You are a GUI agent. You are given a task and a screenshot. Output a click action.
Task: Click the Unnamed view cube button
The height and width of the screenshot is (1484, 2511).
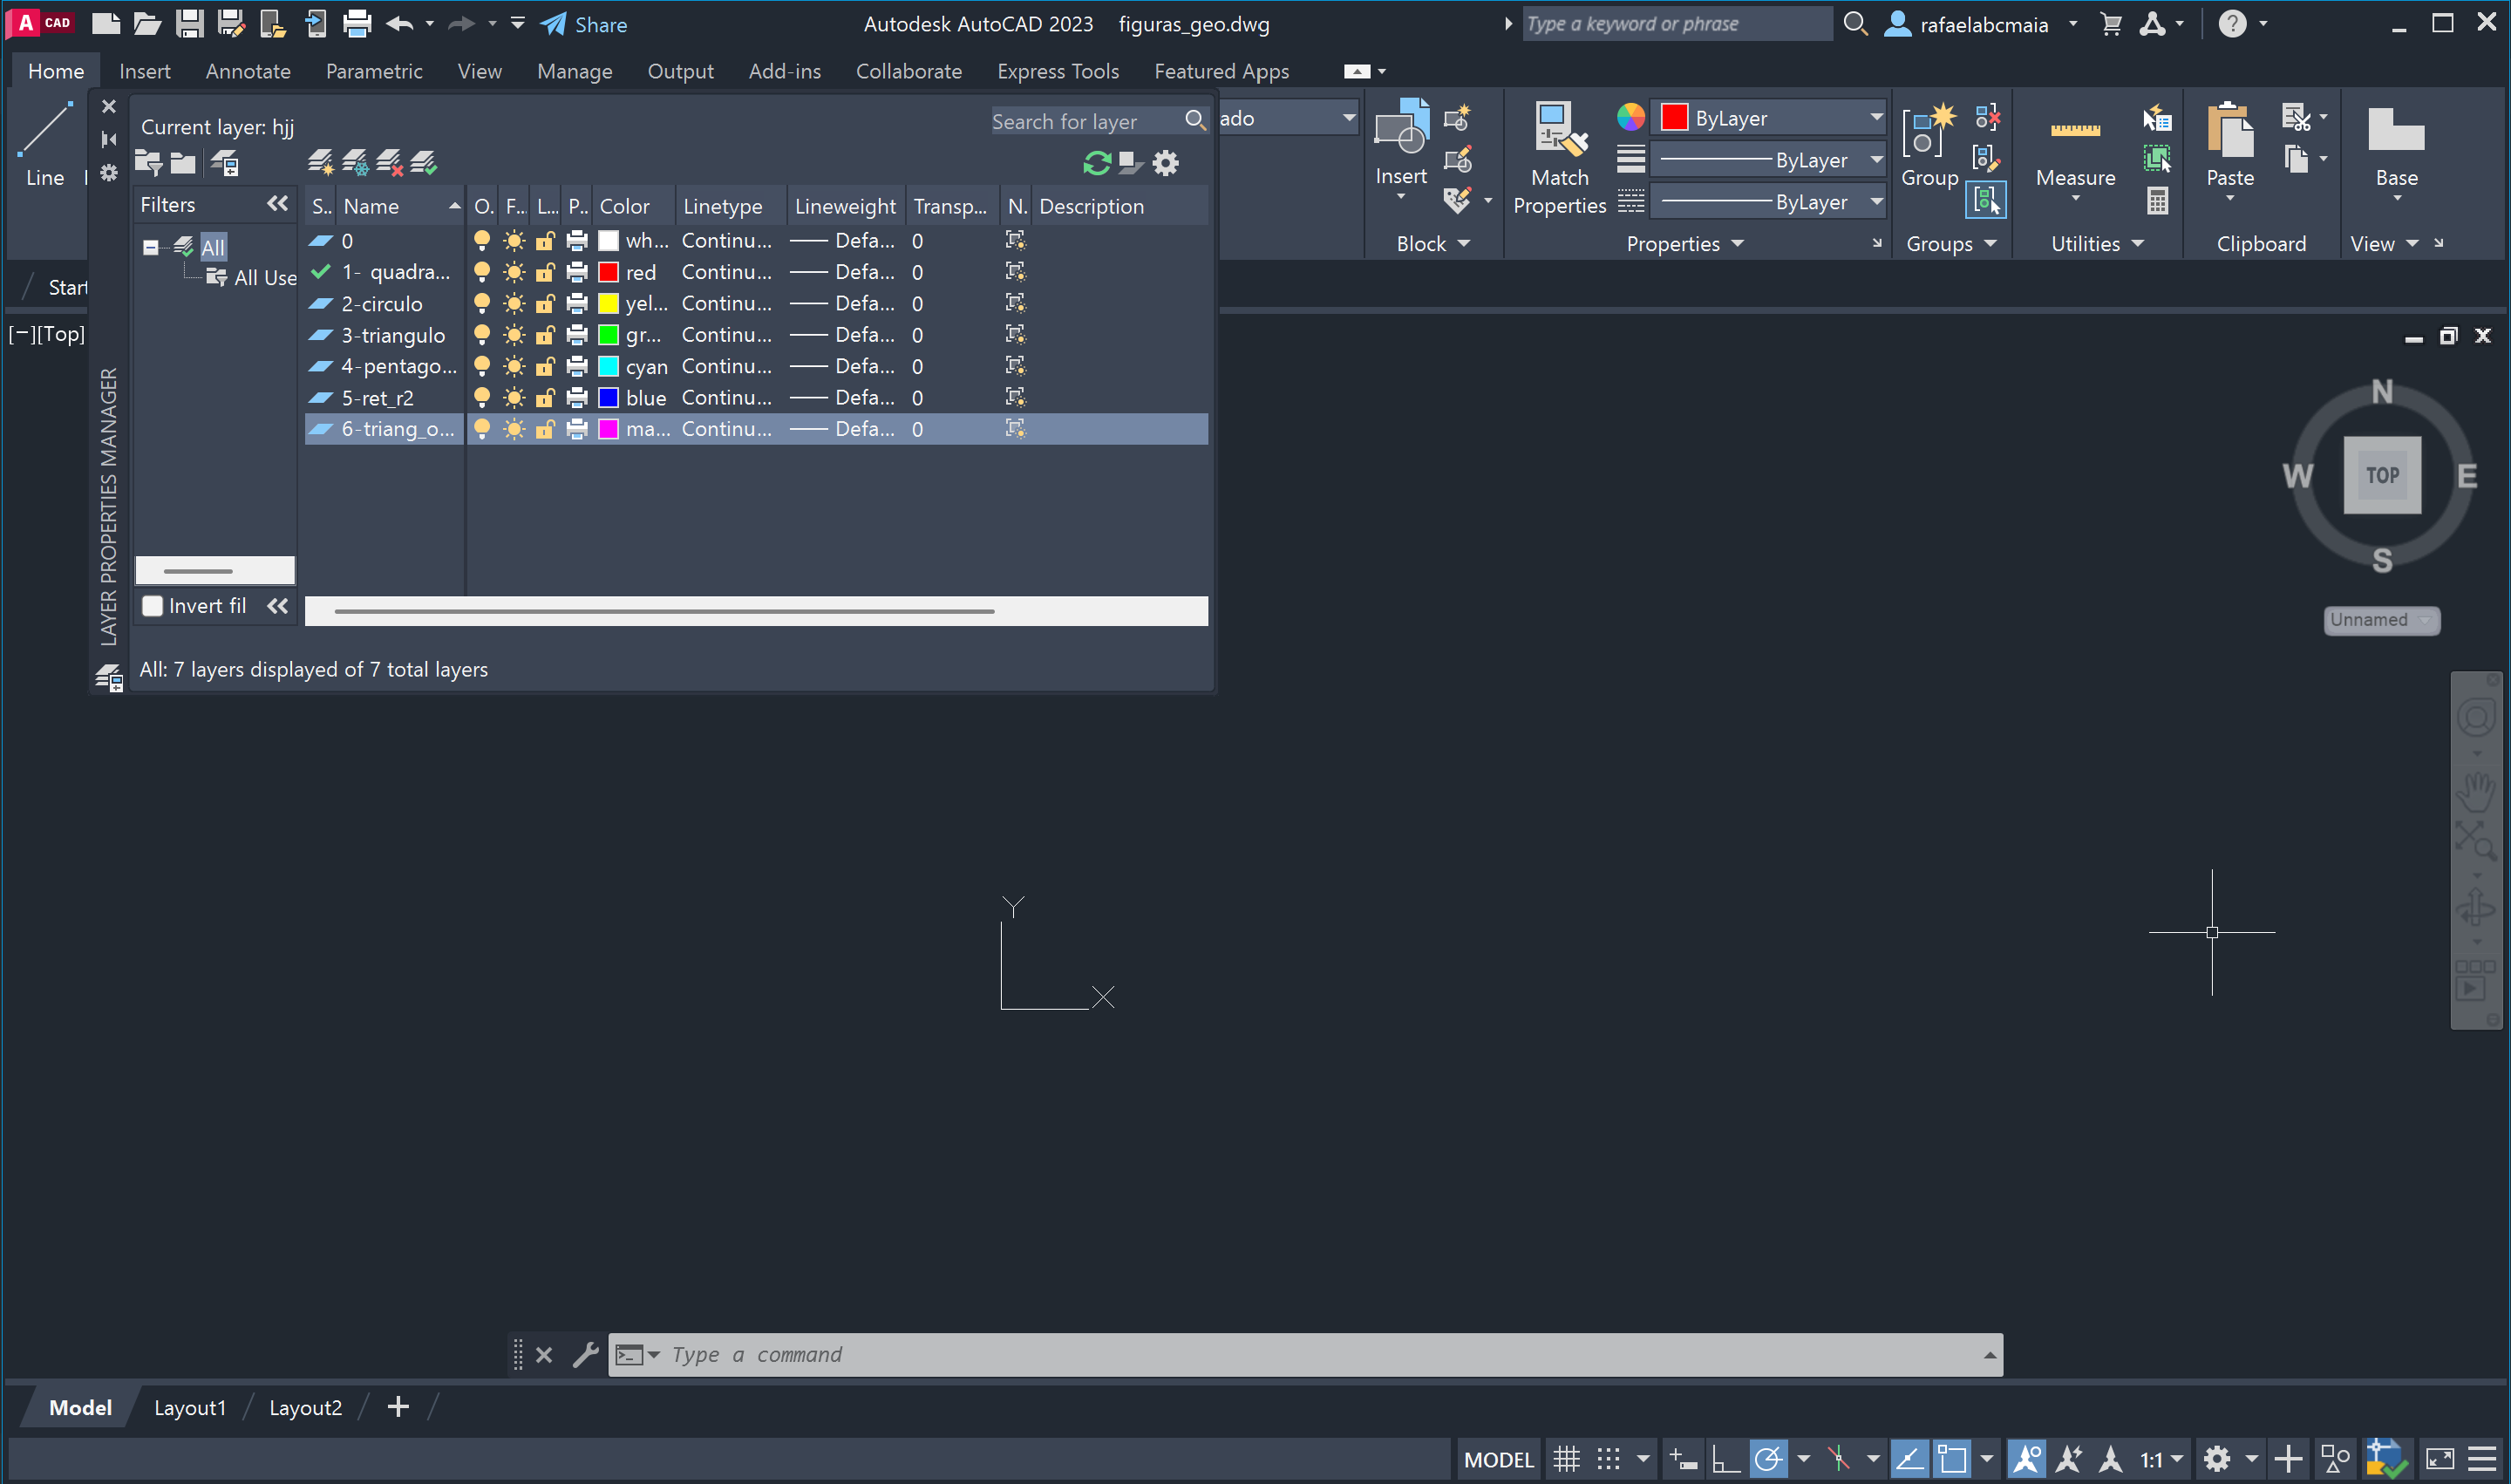tap(2380, 620)
